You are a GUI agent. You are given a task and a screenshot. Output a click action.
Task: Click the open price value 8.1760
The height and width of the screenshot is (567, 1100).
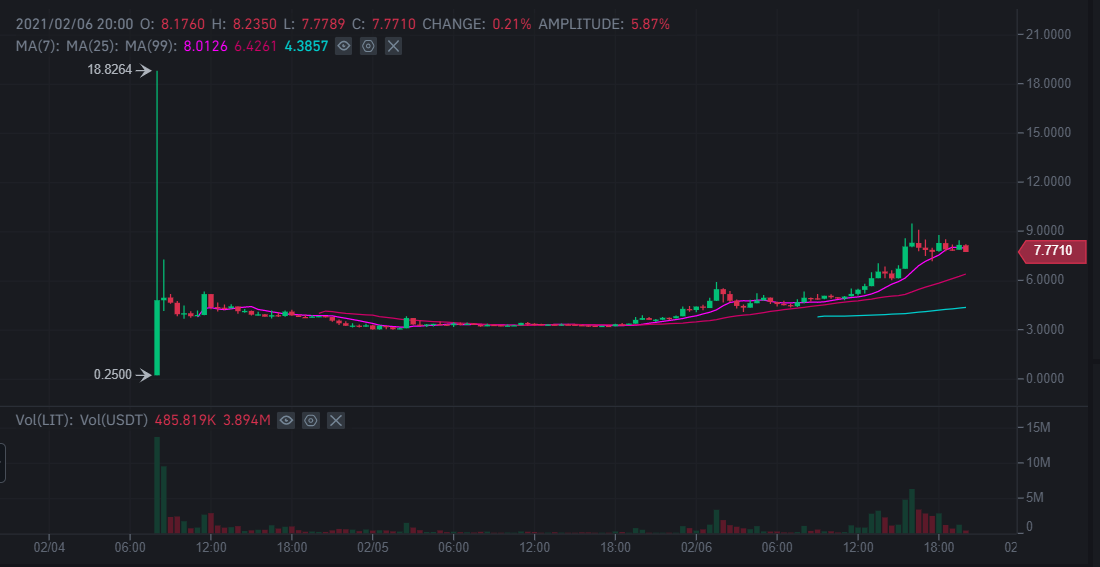point(182,24)
